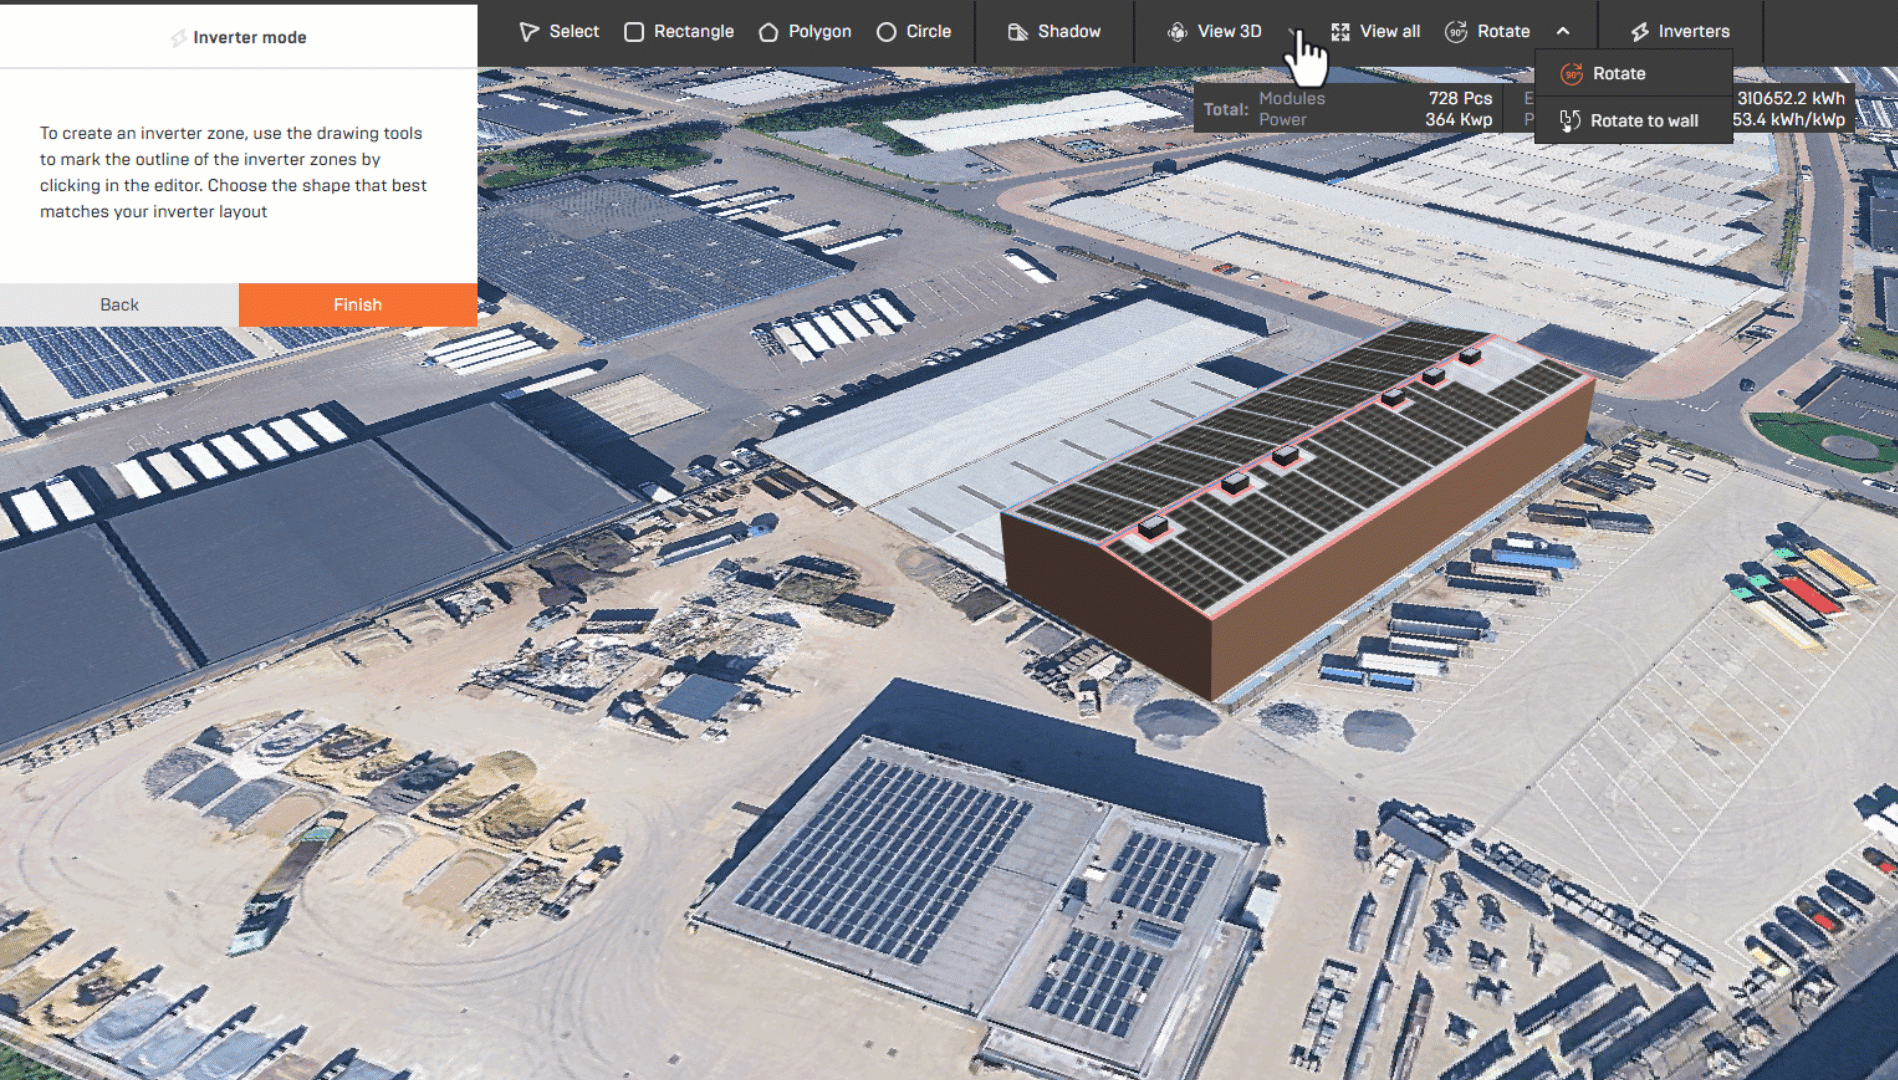
Task: Click the Rotate 90° toolbar icon
Action: click(1457, 32)
